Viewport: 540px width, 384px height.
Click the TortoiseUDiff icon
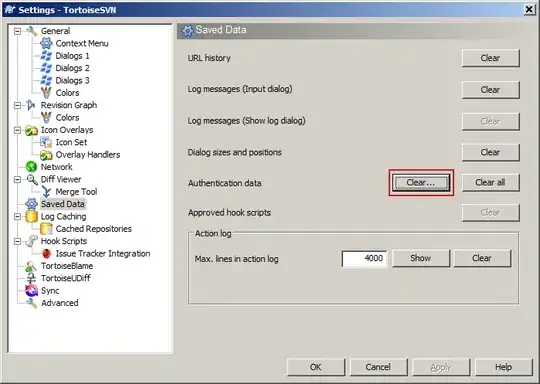tap(31, 278)
